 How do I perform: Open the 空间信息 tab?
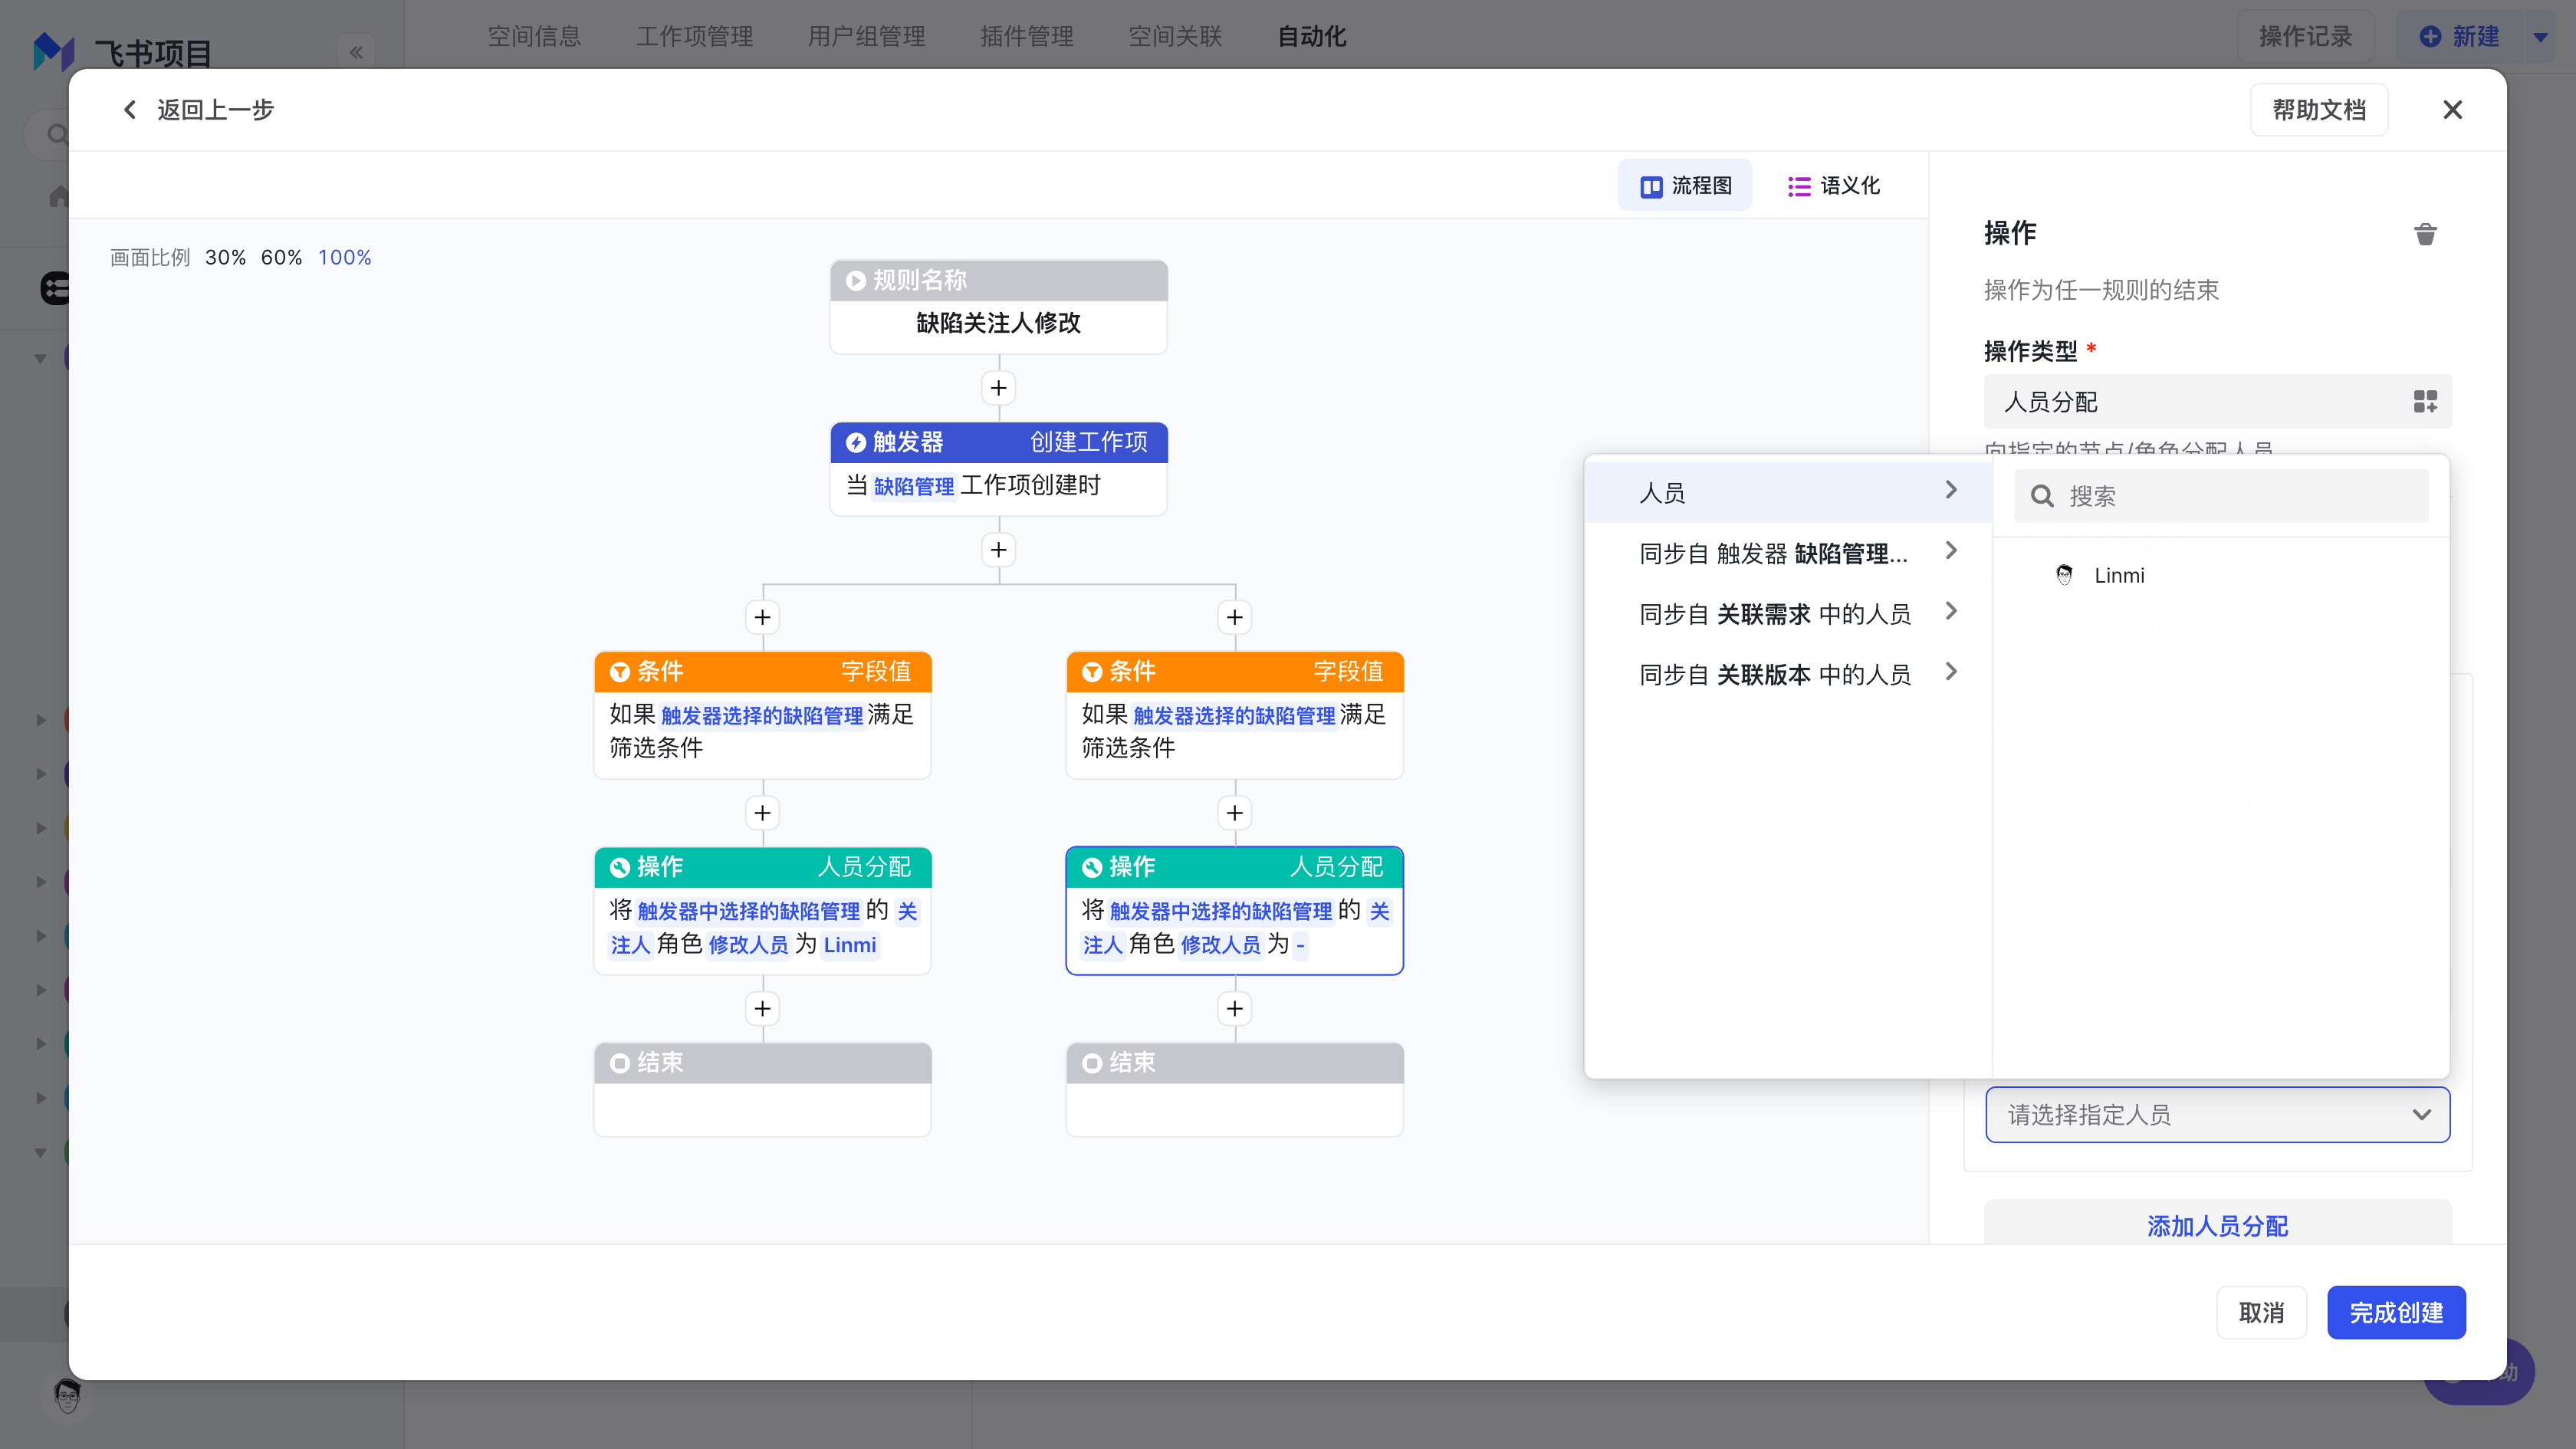click(534, 37)
